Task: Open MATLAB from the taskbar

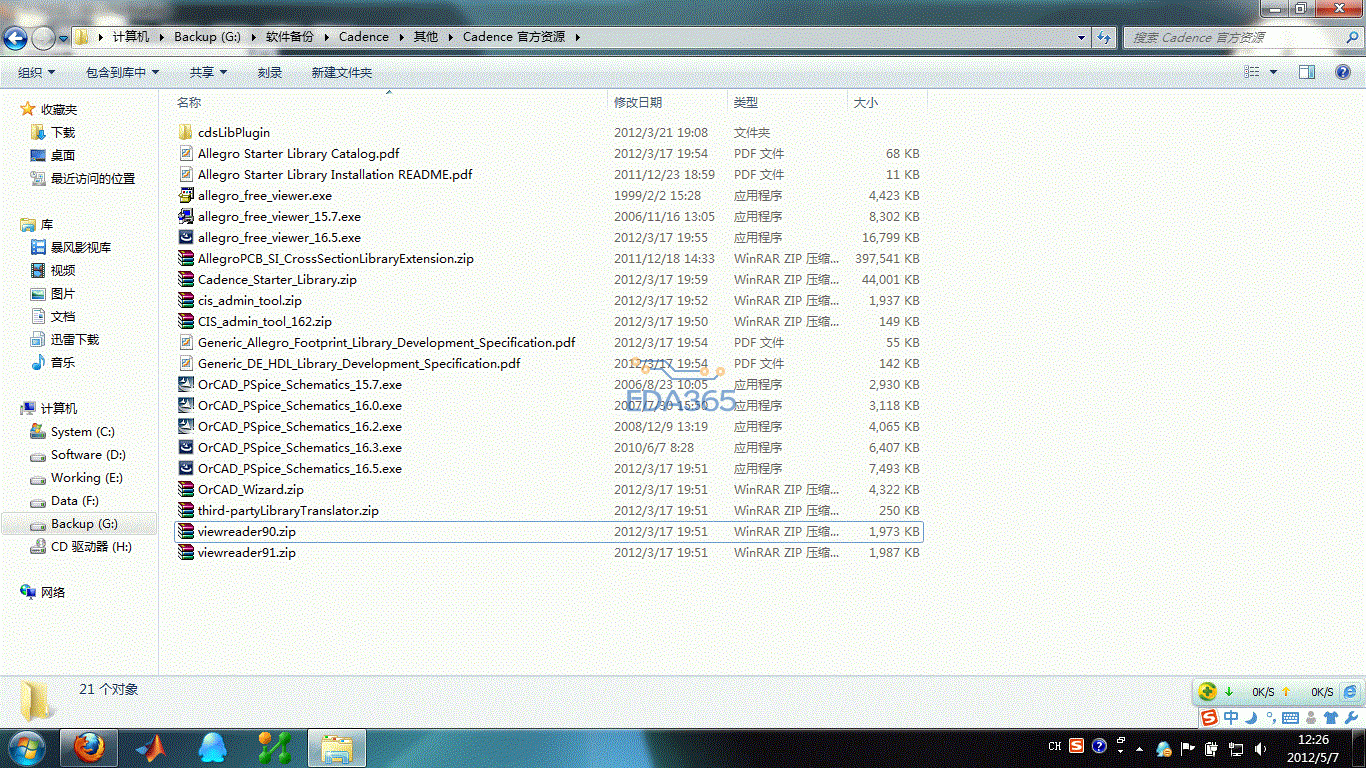Action: coord(151,747)
